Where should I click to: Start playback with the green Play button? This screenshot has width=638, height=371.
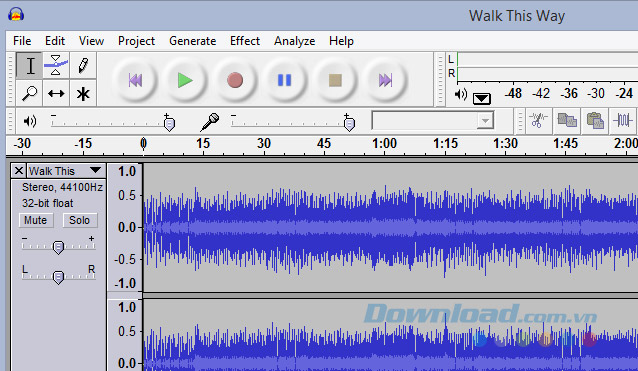pyautogui.click(x=185, y=80)
